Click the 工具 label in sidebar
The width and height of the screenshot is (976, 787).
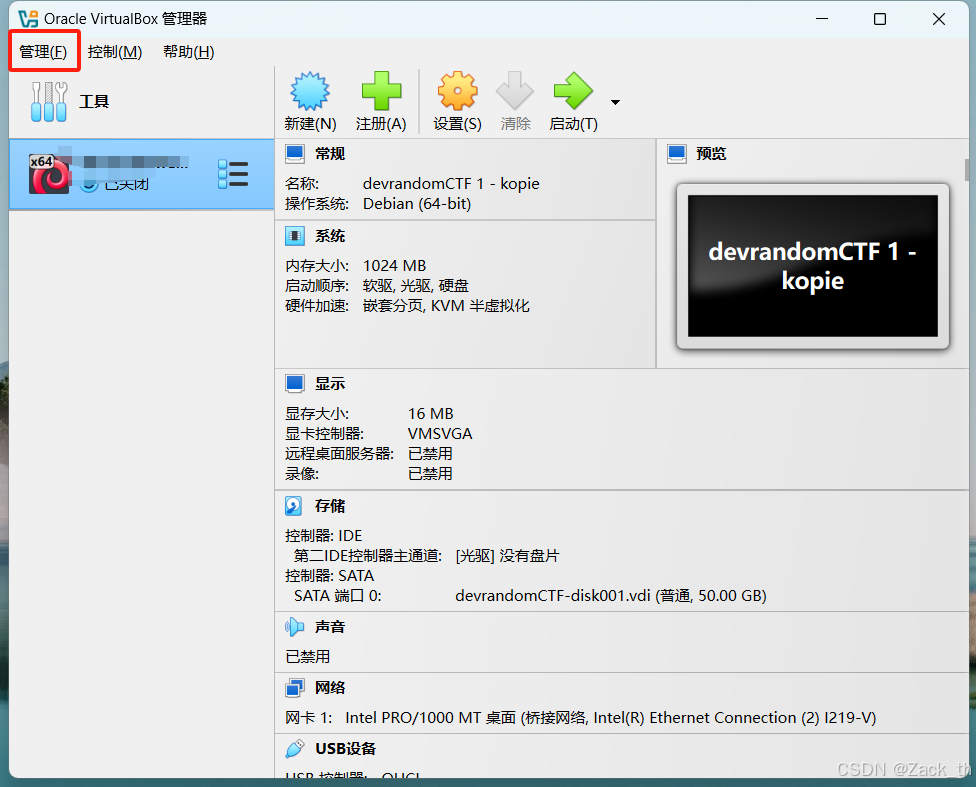pos(94,101)
